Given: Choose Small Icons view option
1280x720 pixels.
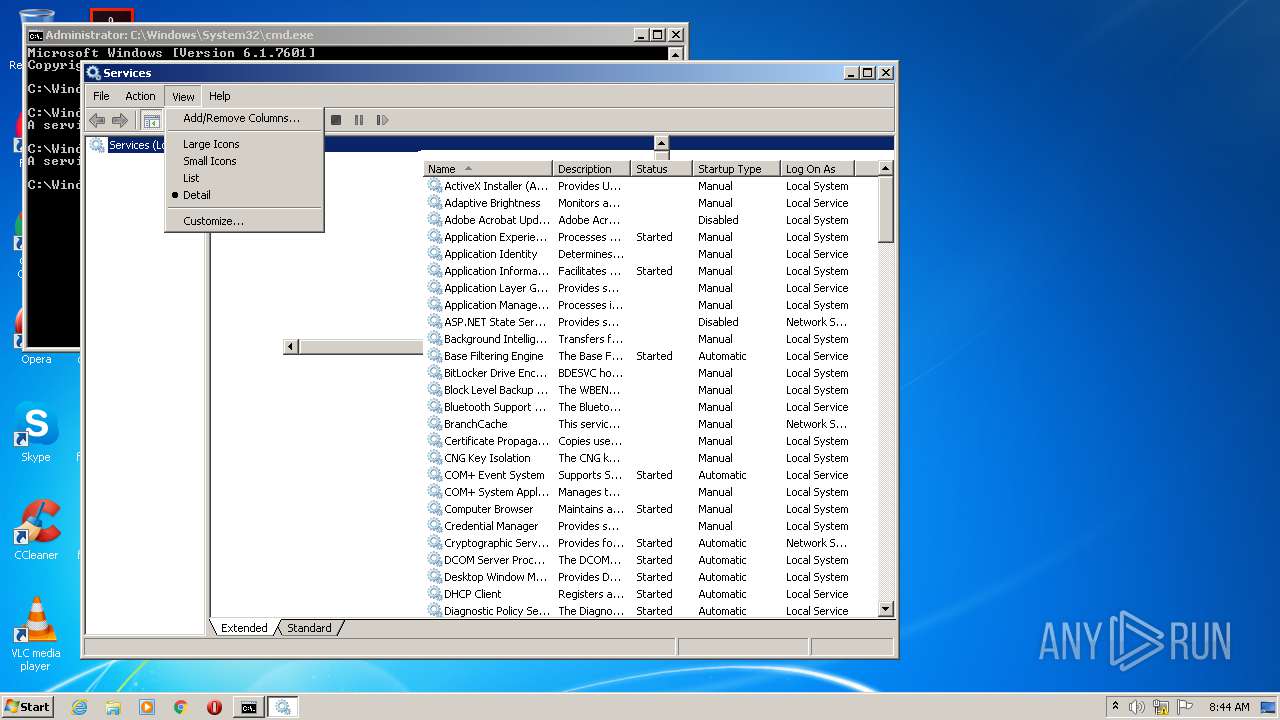Looking at the screenshot, I should click(x=244, y=161).
